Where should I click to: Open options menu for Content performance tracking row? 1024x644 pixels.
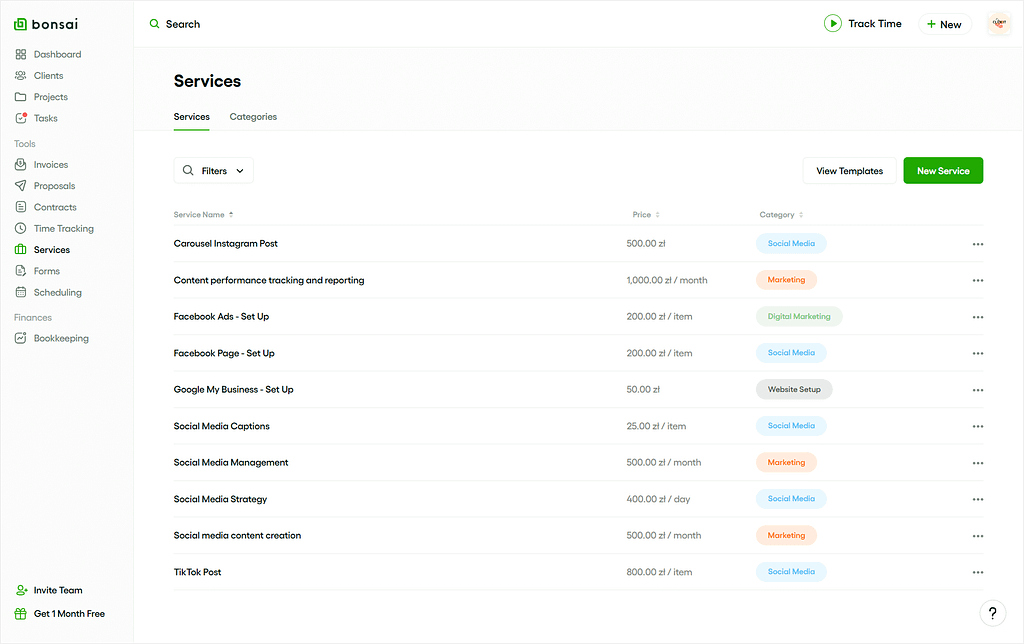coord(978,280)
